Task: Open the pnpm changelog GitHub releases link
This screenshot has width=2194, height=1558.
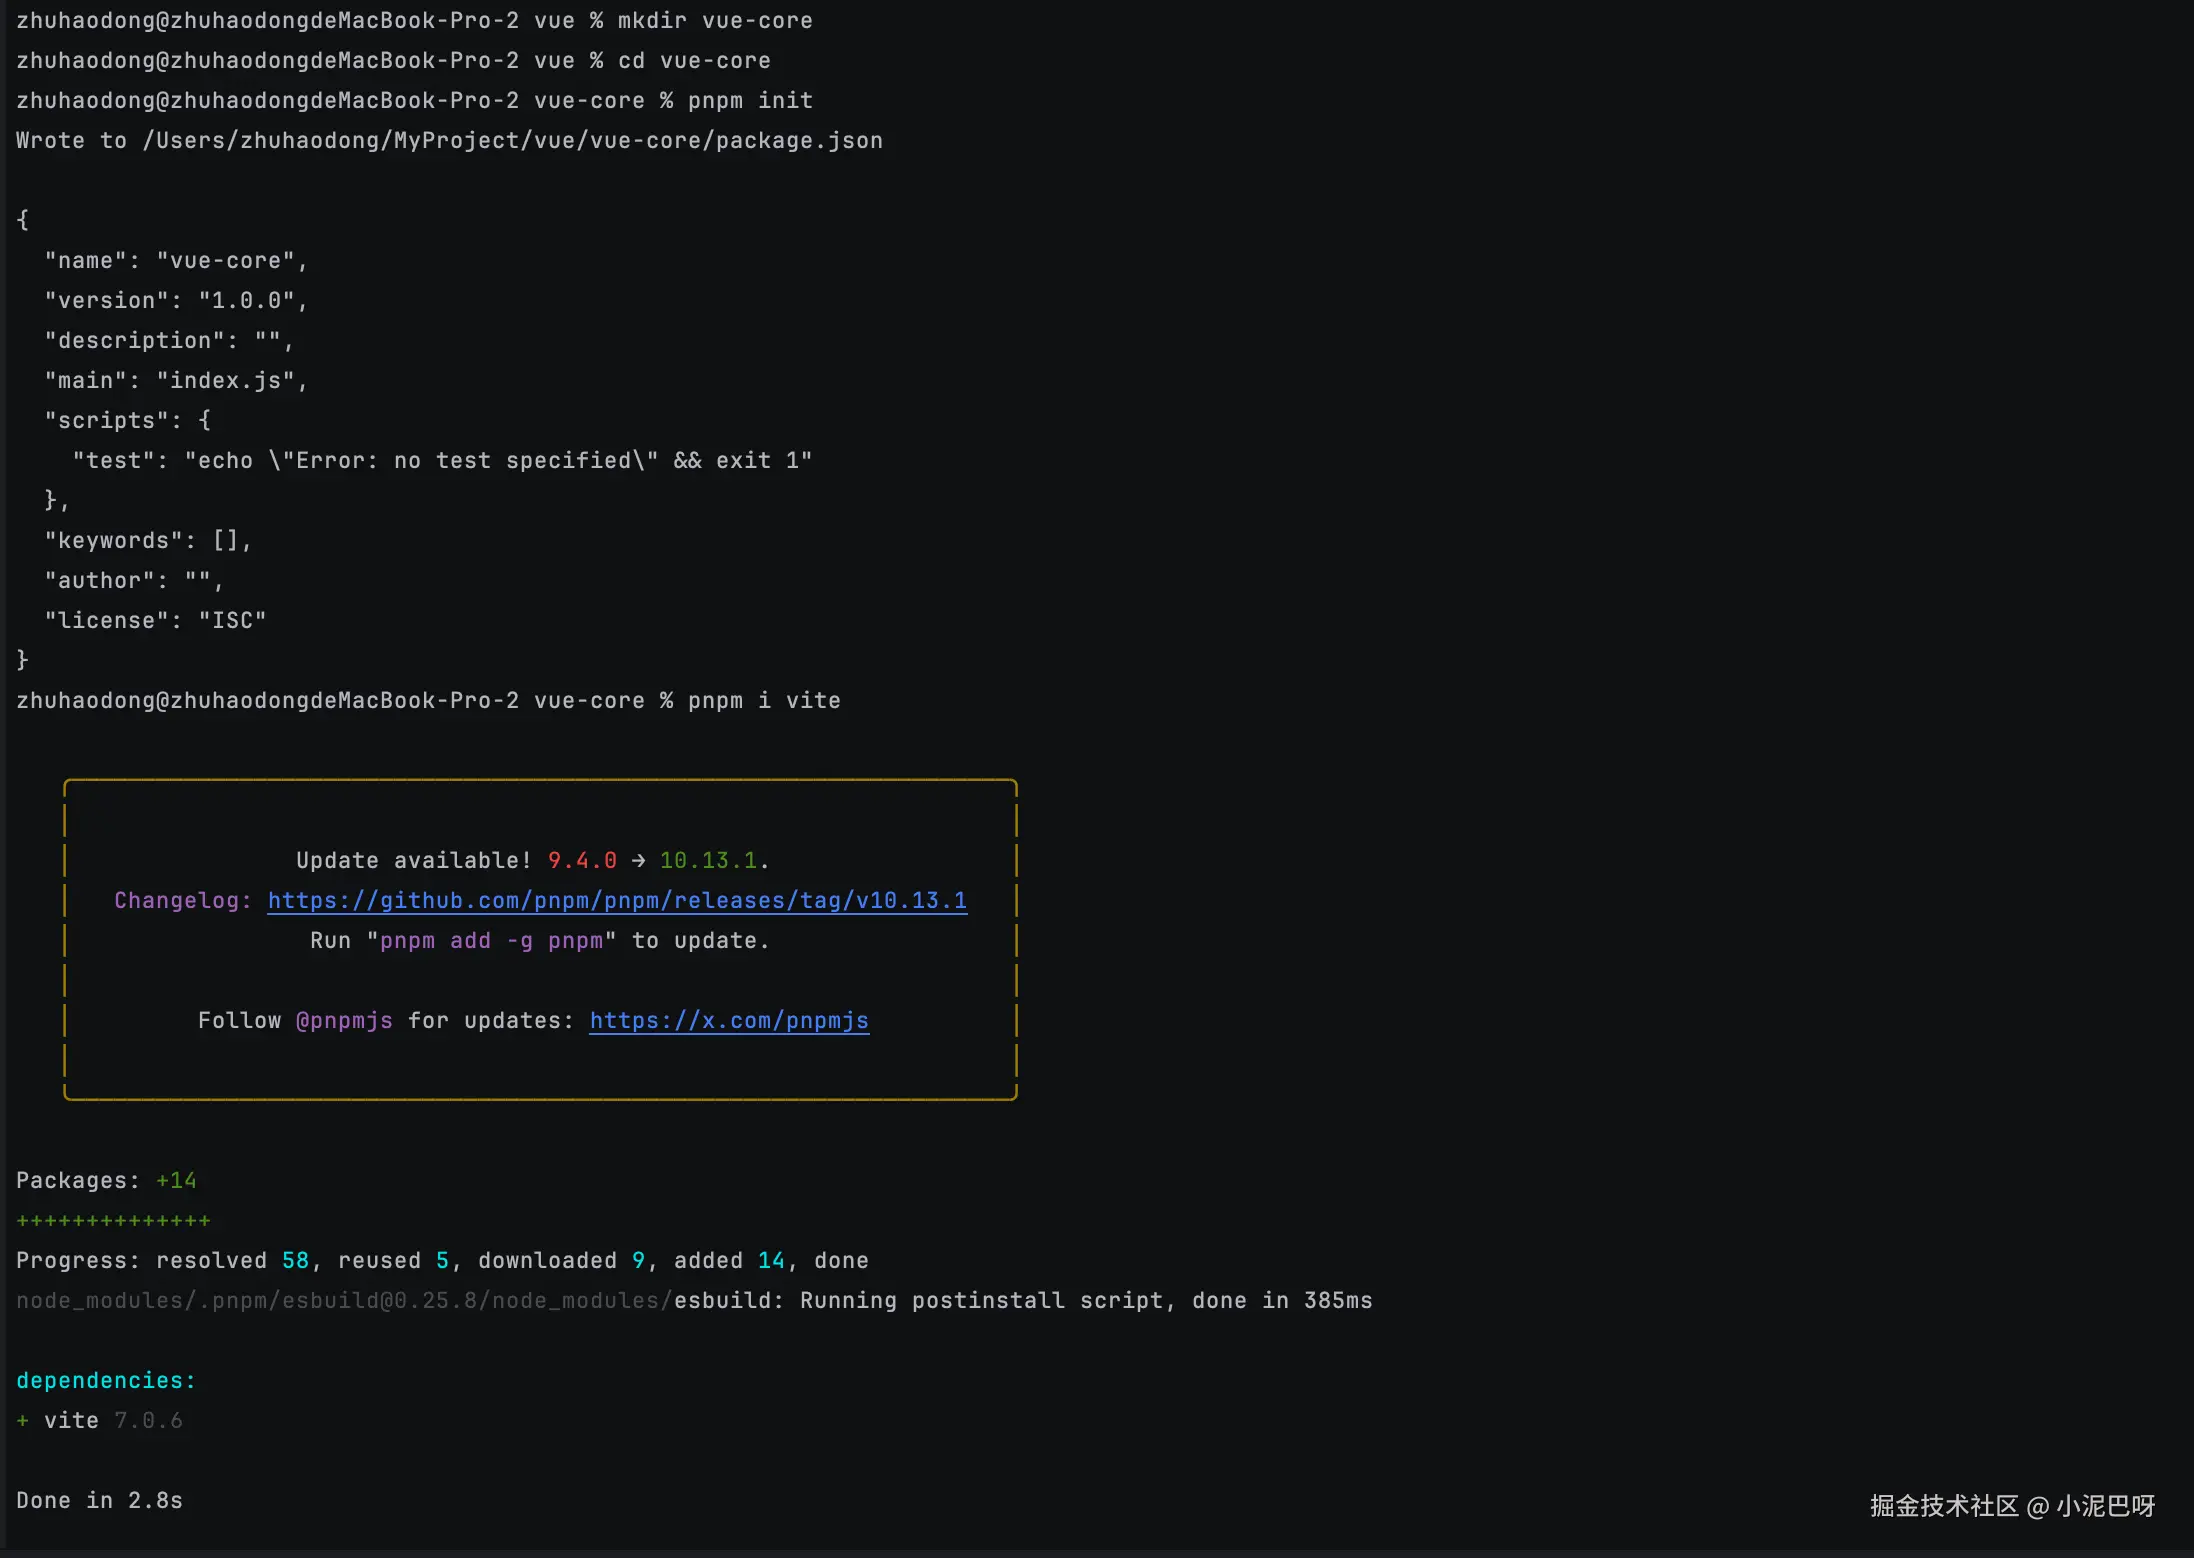Action: [617, 900]
